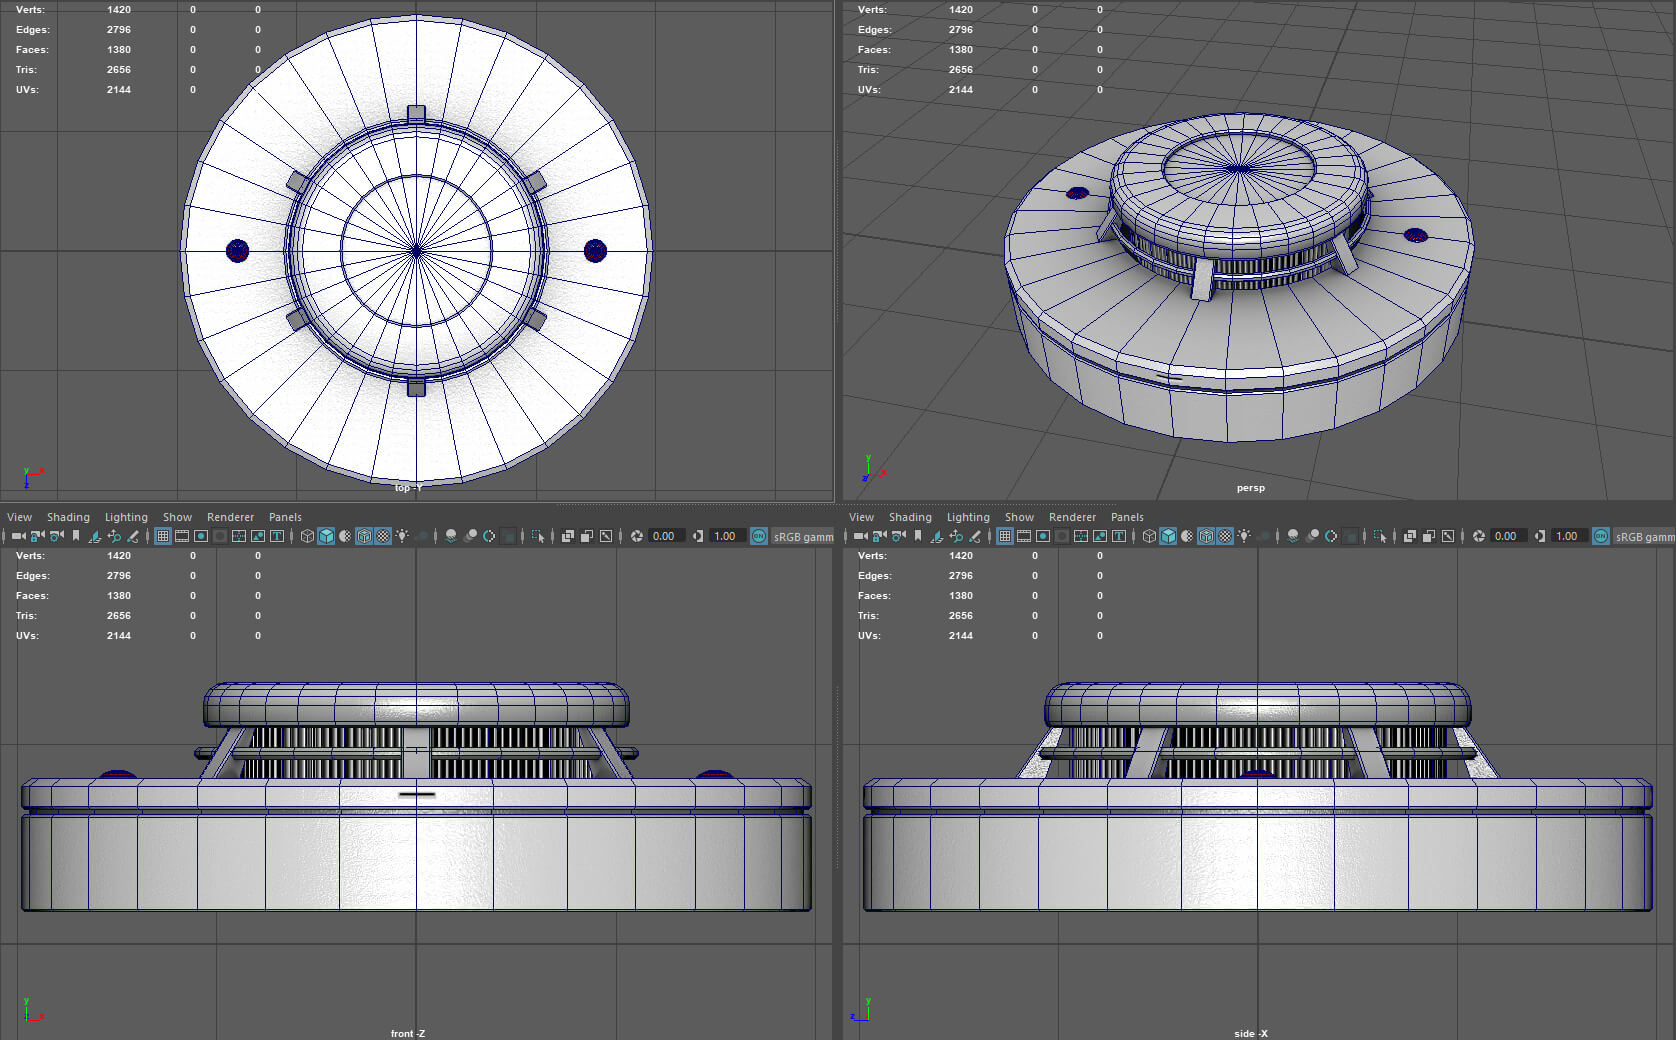
Task: Toggle Use All Lights in side viewport toolbar
Action: pyautogui.click(x=1244, y=536)
